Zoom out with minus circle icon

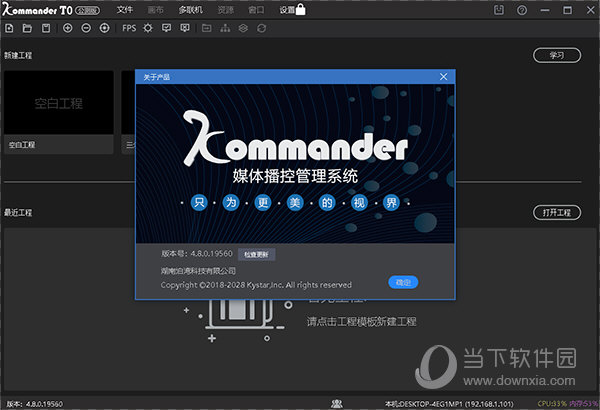coord(86,28)
